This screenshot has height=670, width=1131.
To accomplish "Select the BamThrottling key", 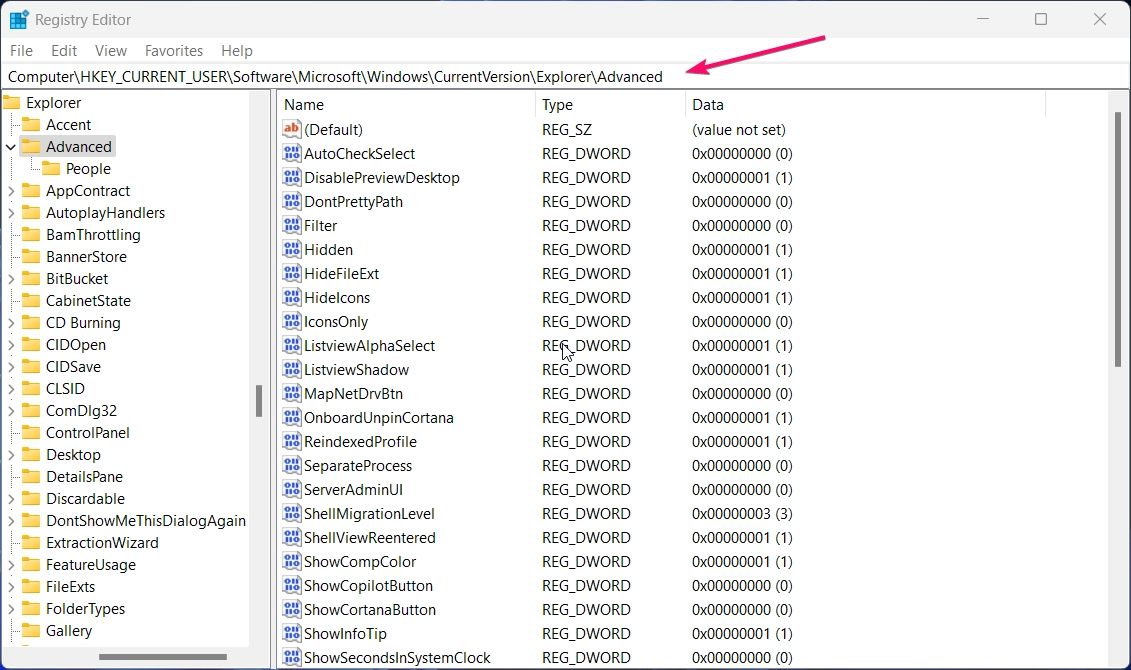I will pos(93,234).
